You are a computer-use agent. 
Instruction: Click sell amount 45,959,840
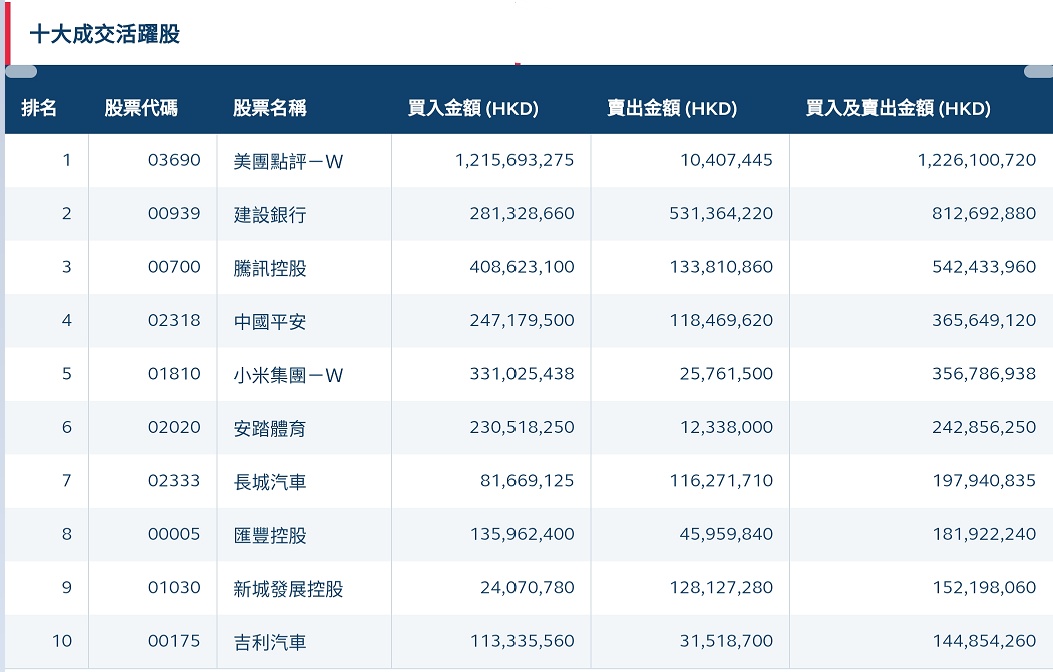tap(726, 534)
